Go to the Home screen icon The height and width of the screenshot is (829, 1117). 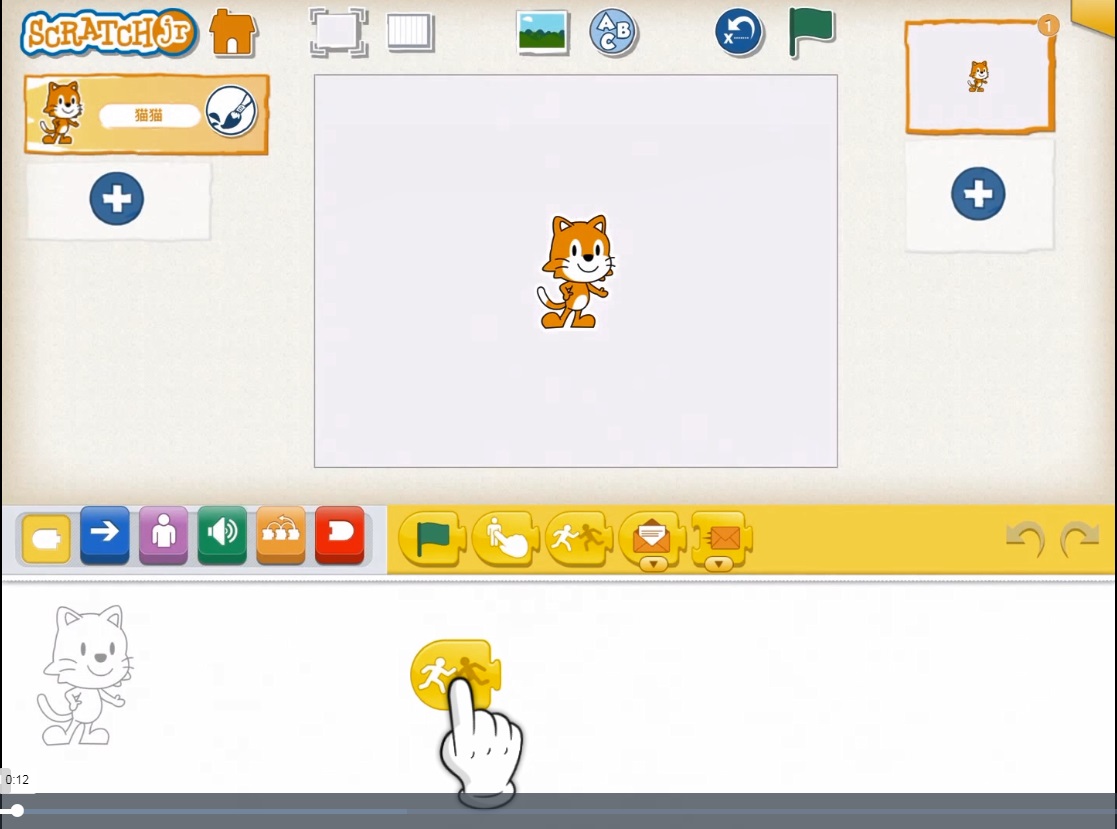click(x=232, y=33)
